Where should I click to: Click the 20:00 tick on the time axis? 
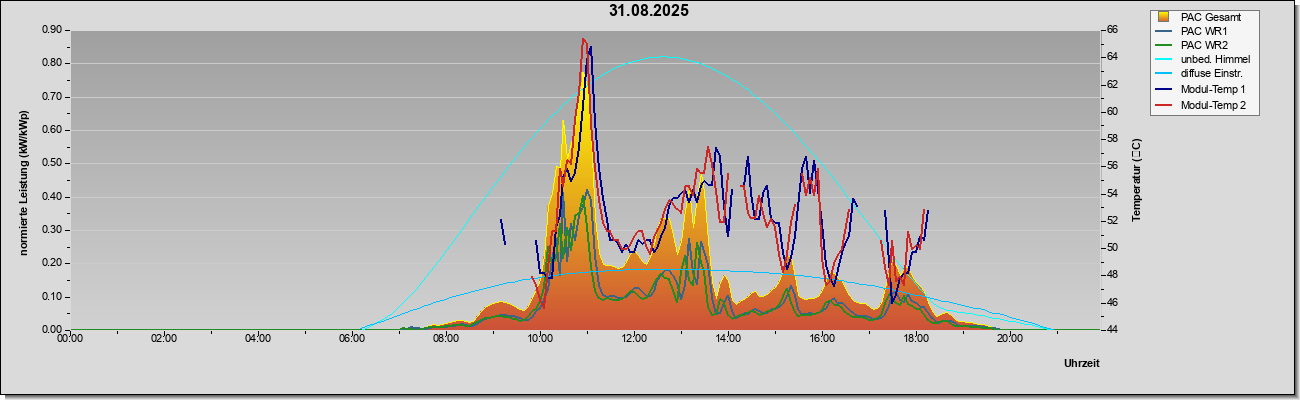pos(1010,338)
